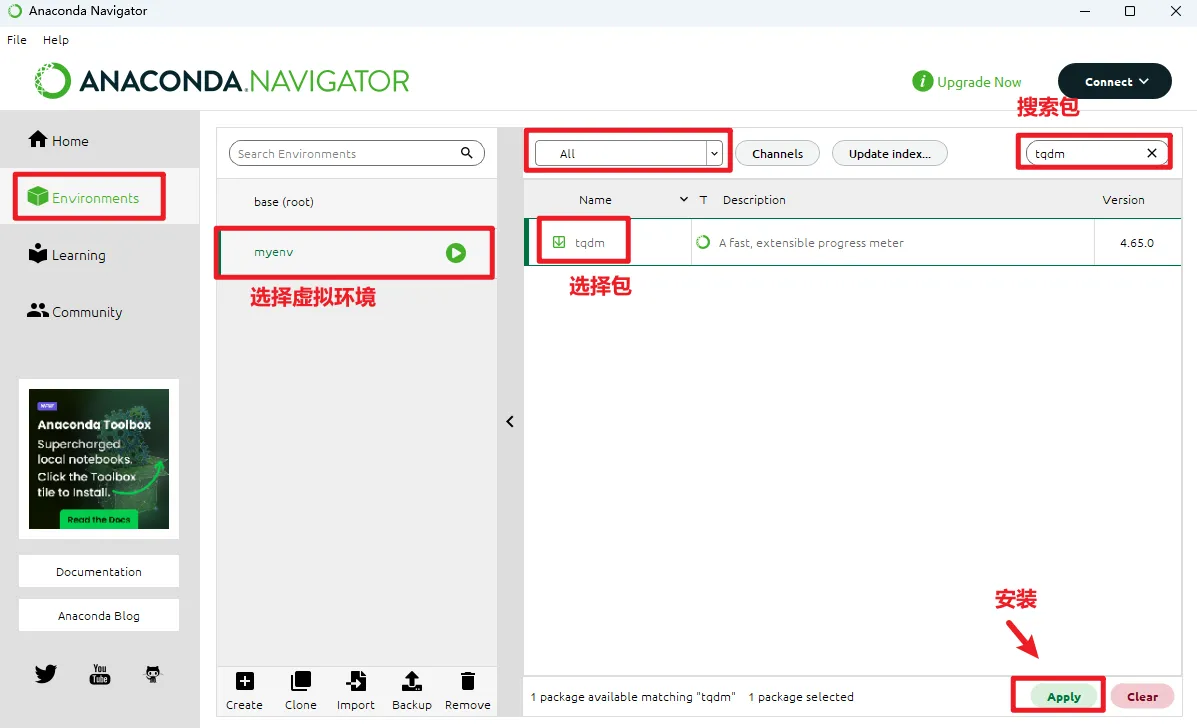1197x728 pixels.
Task: Click the Description column header
Action: [753, 199]
